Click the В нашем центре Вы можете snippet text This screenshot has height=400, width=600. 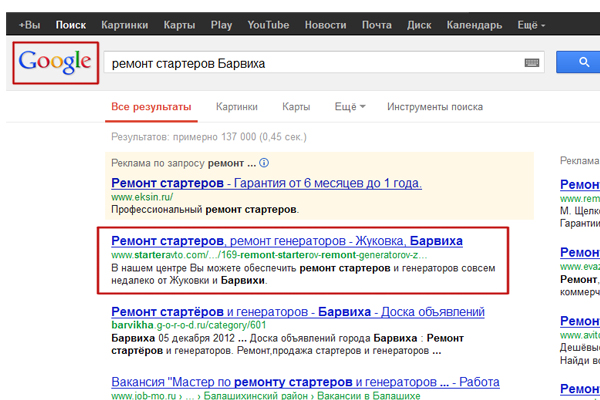point(303,274)
